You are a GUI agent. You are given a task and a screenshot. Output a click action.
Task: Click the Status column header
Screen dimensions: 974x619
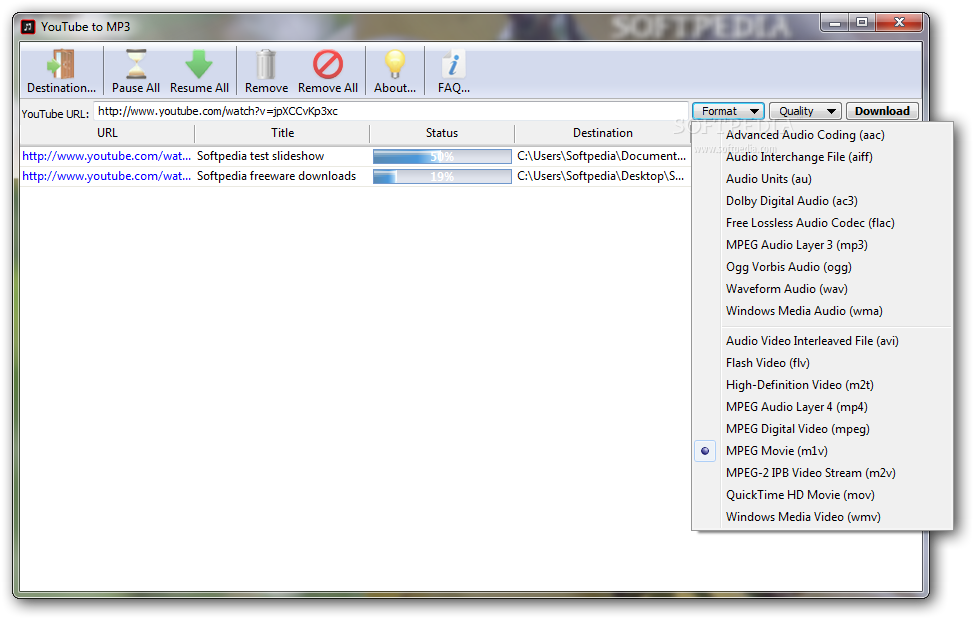442,133
